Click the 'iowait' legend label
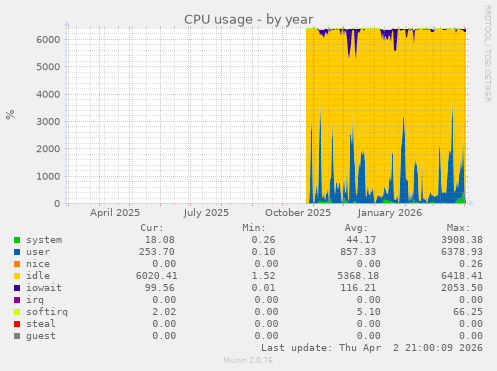497x371 pixels. click(x=44, y=288)
